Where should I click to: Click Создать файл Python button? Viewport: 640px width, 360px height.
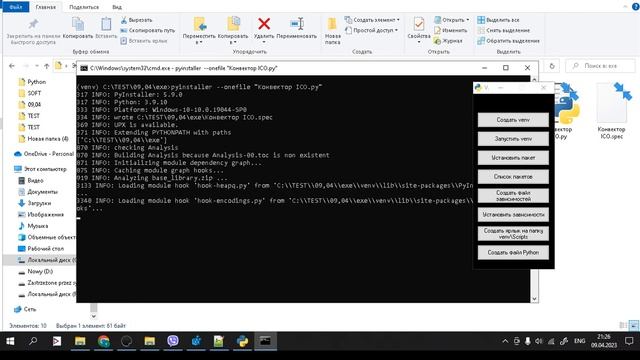pyautogui.click(x=513, y=252)
